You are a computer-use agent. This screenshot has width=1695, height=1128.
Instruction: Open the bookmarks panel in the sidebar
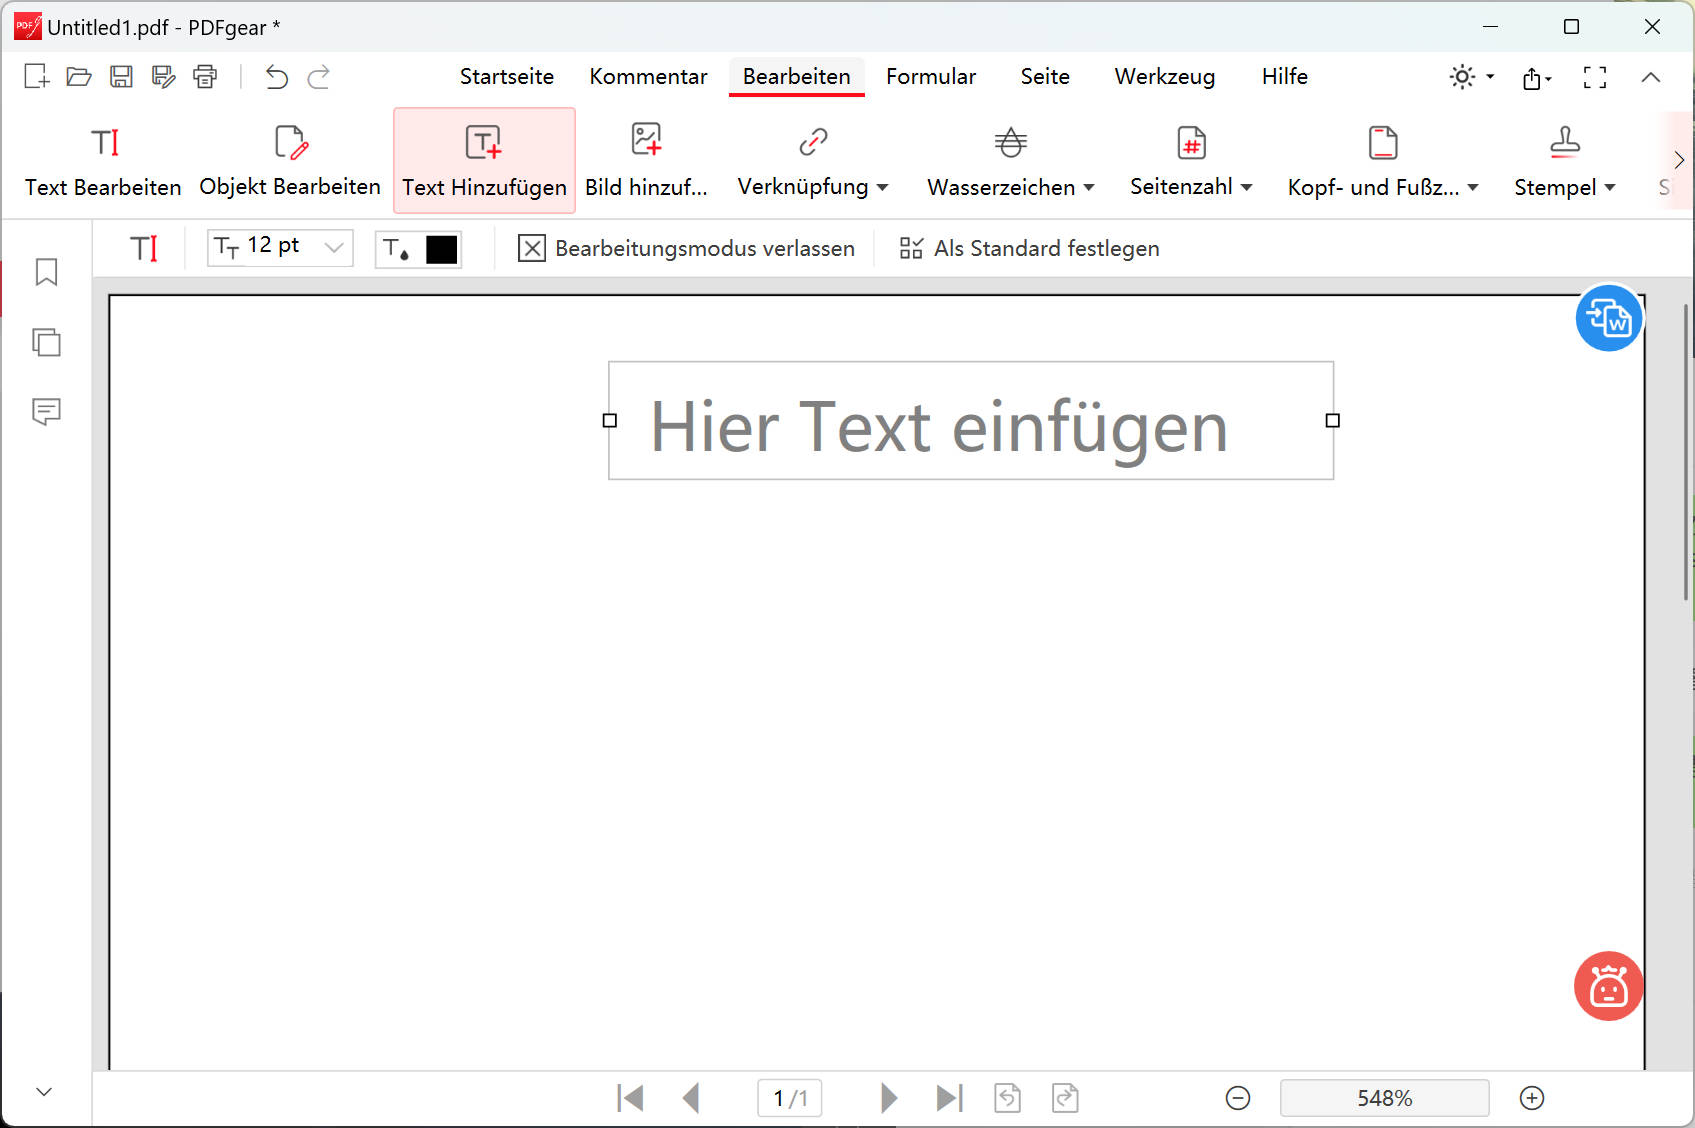click(x=45, y=271)
